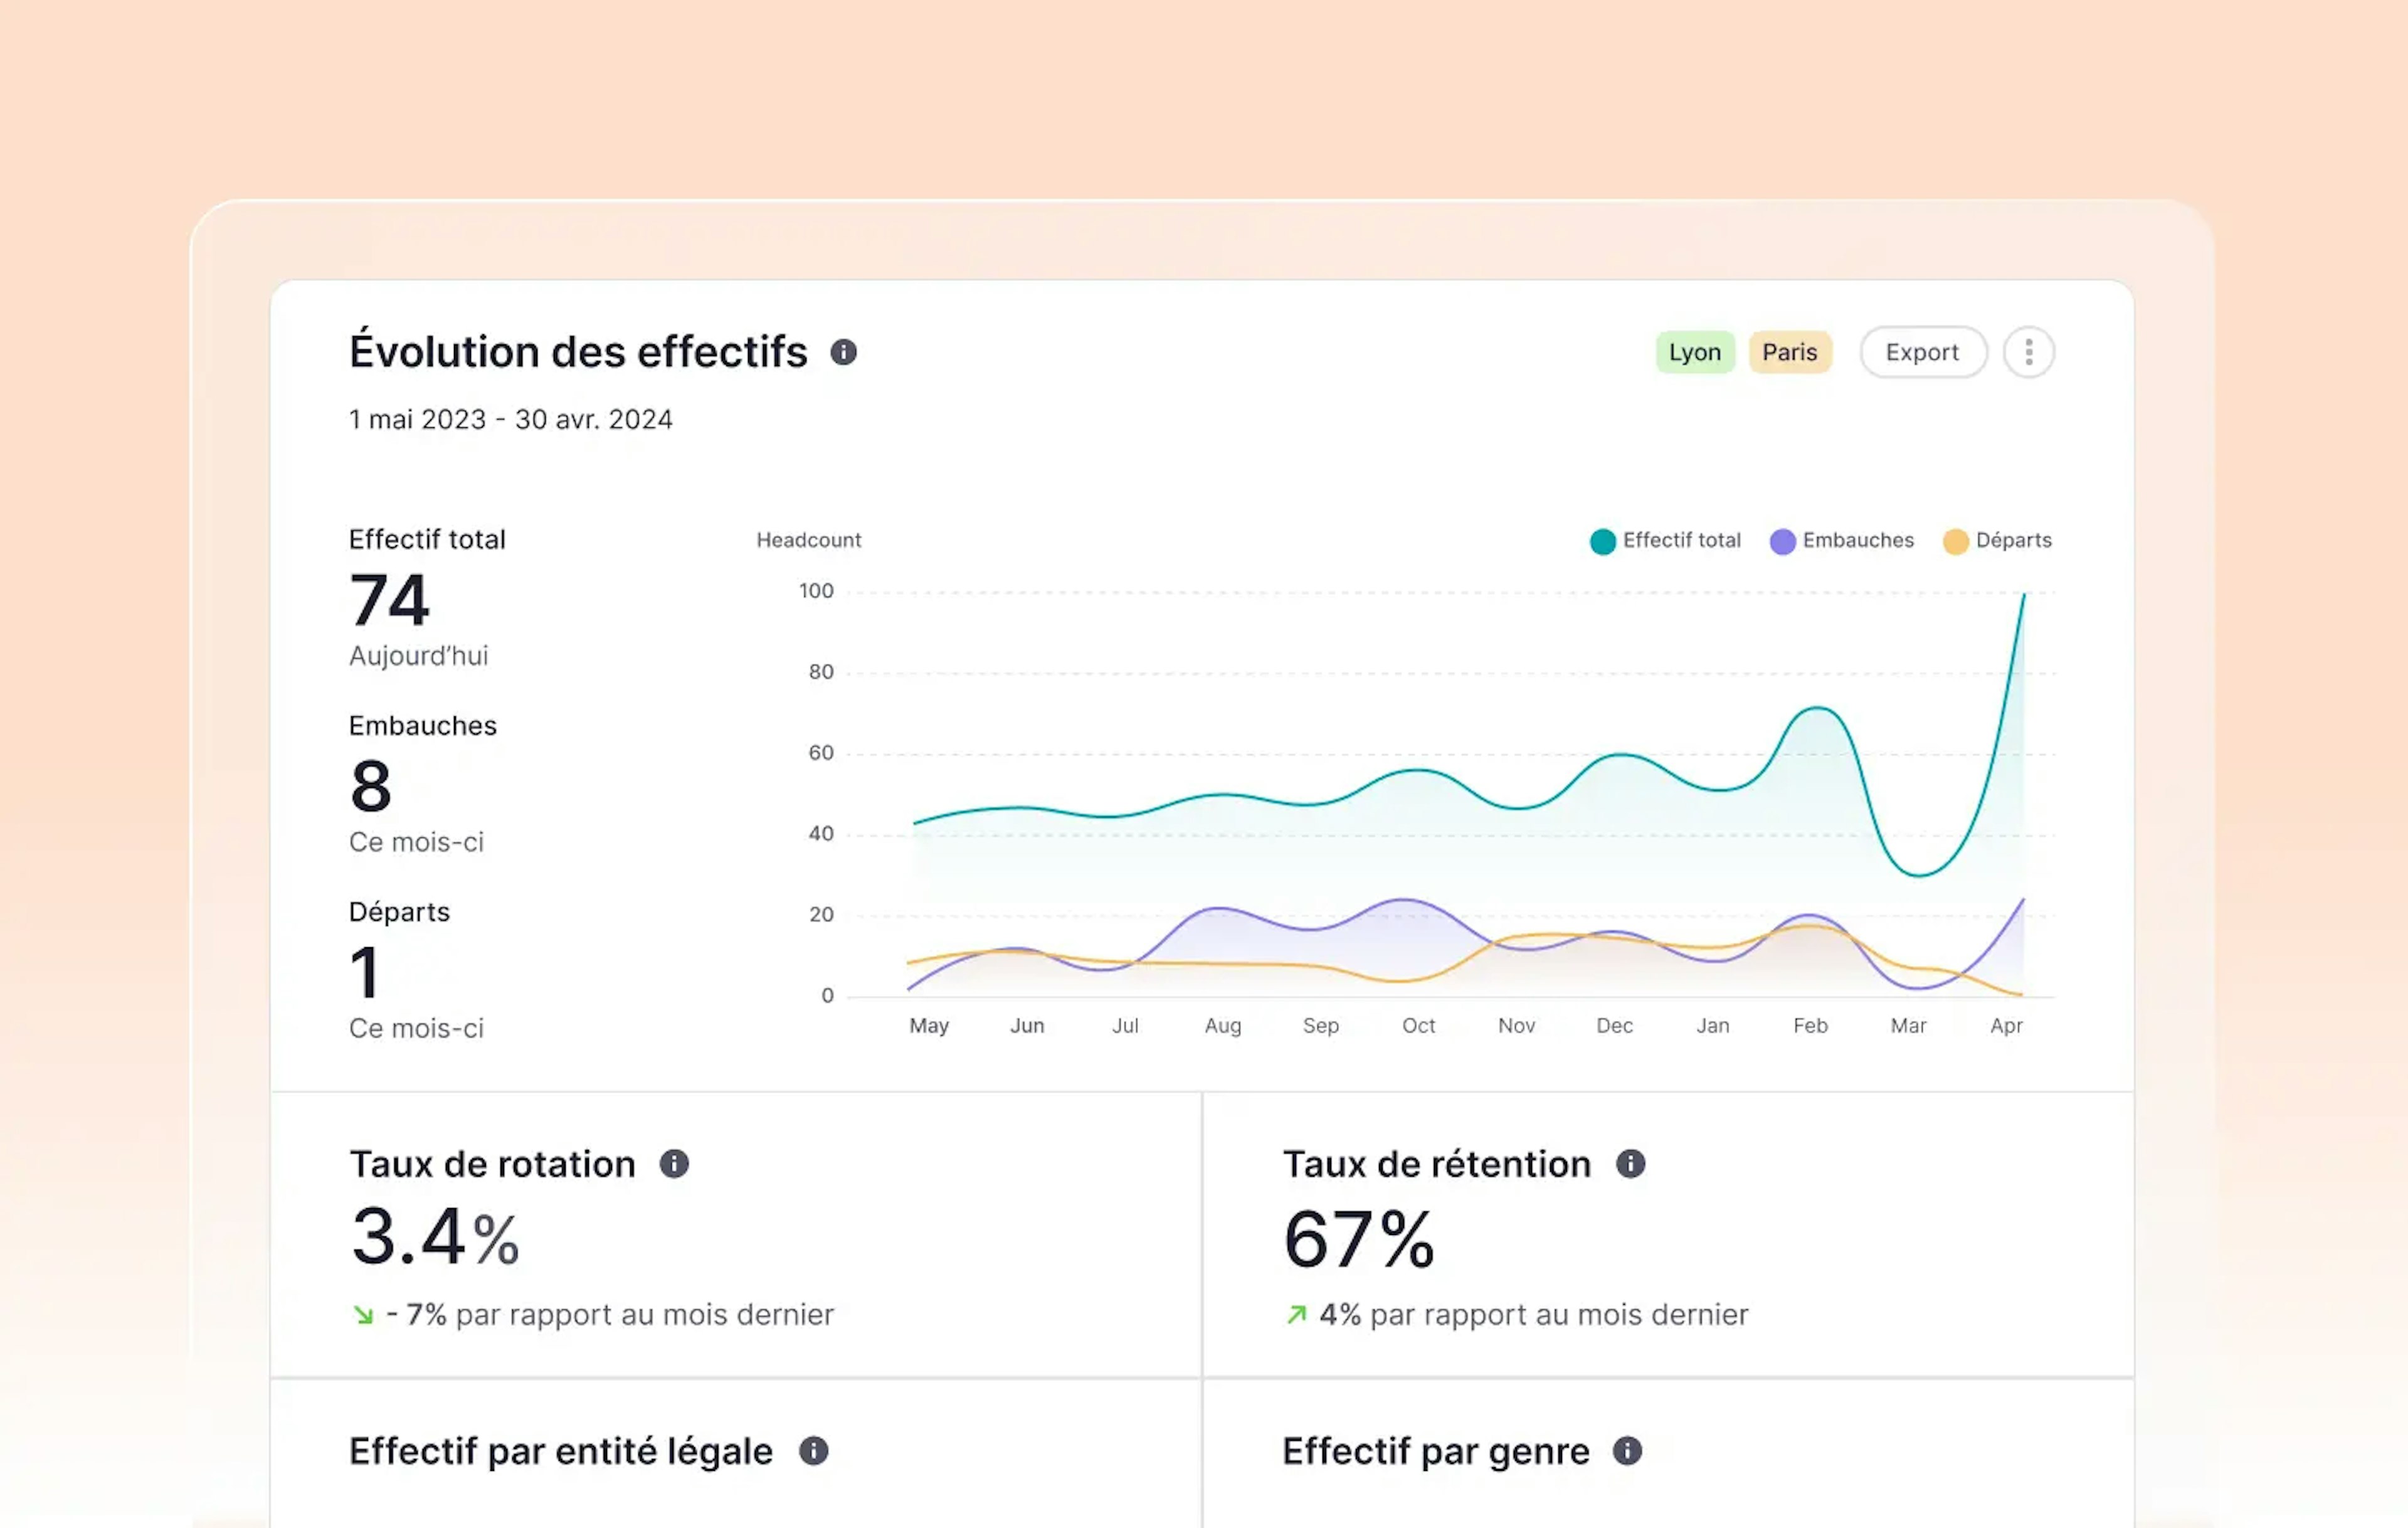
Task: Click the Oct label on chart axis
Action: click(1418, 1026)
